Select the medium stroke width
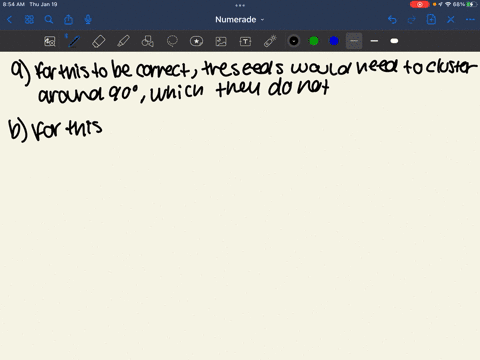The height and width of the screenshot is (360, 480). pyautogui.click(x=374, y=41)
